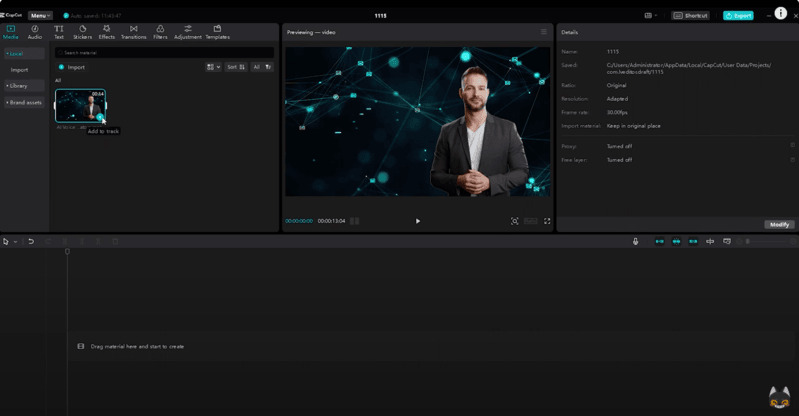Toggle auto snapping in timeline toolbar

click(x=676, y=241)
